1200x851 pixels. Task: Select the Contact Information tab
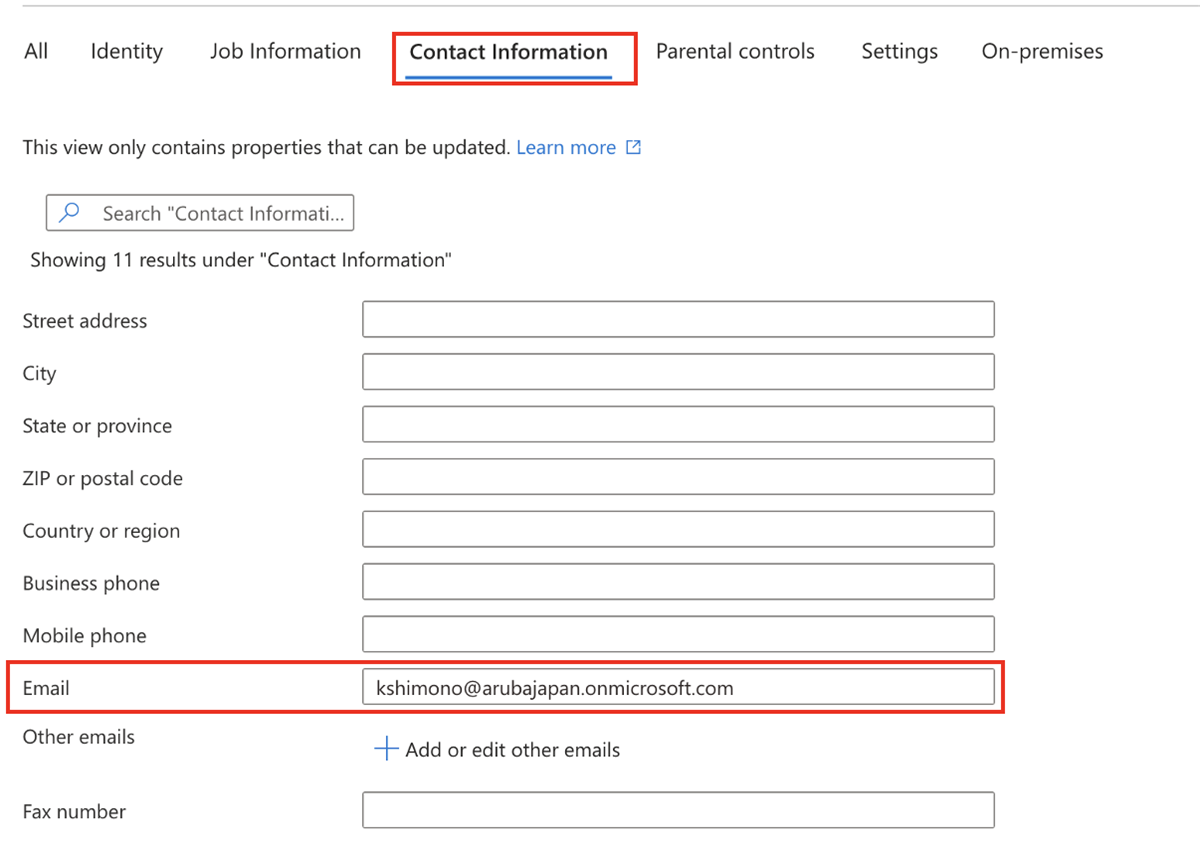pos(508,52)
